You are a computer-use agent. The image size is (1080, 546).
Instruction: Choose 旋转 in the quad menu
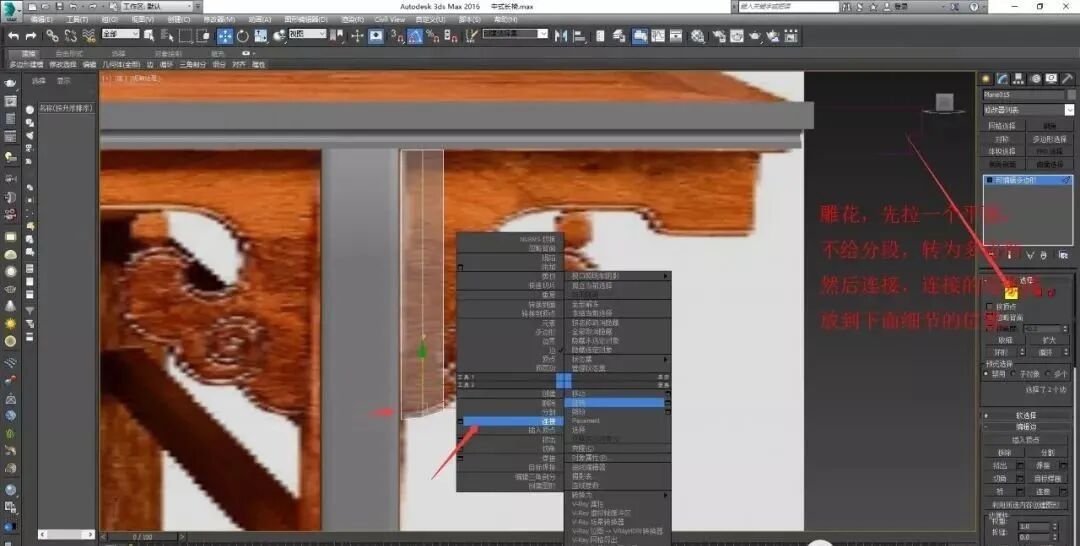614,402
